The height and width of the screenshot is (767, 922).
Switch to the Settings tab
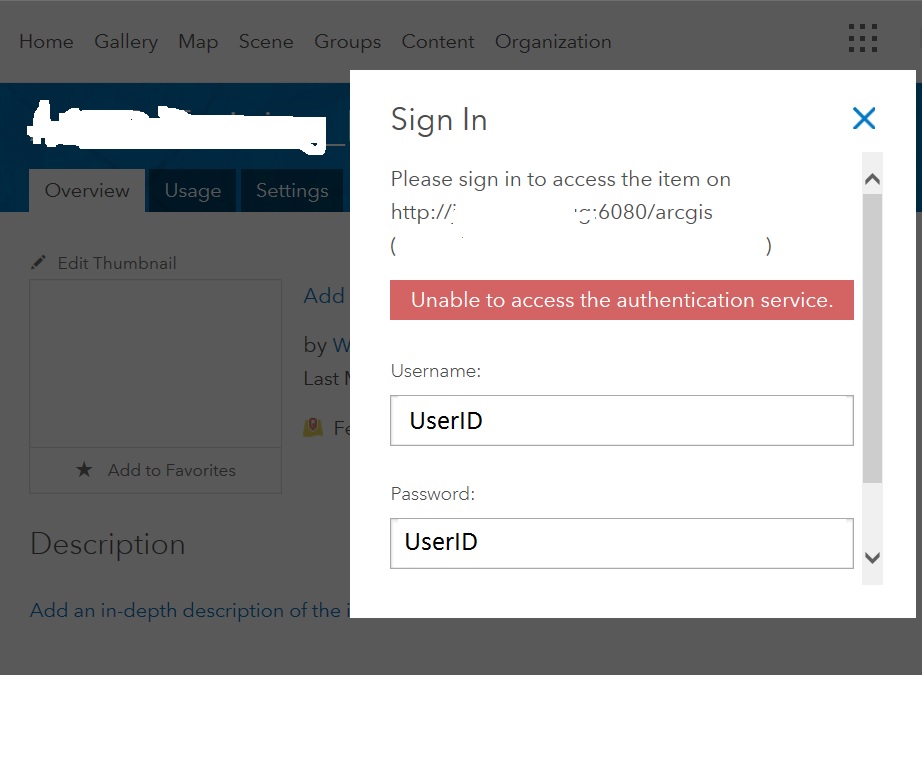292,191
